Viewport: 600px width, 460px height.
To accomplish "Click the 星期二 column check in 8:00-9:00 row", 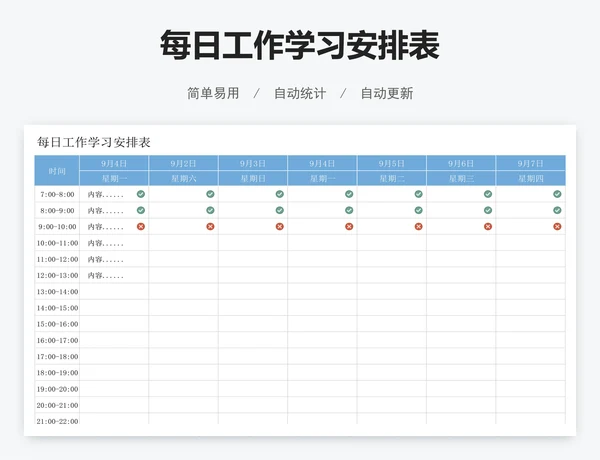I will point(419,210).
